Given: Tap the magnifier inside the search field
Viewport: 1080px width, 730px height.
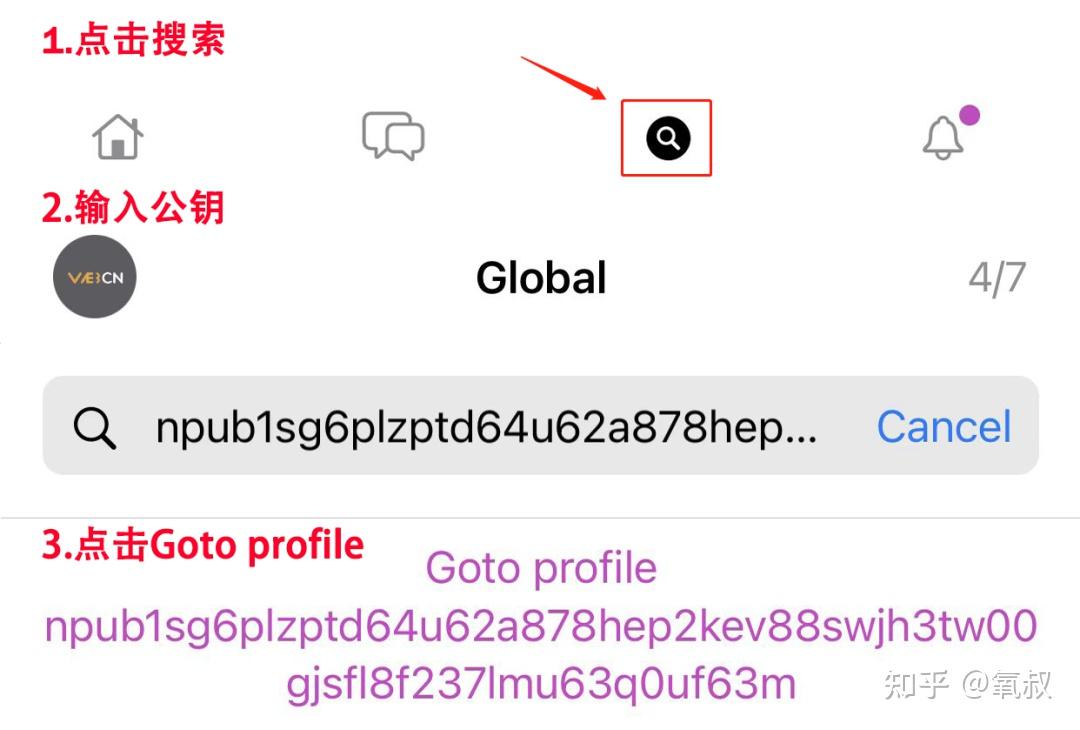Looking at the screenshot, I should (x=94, y=428).
